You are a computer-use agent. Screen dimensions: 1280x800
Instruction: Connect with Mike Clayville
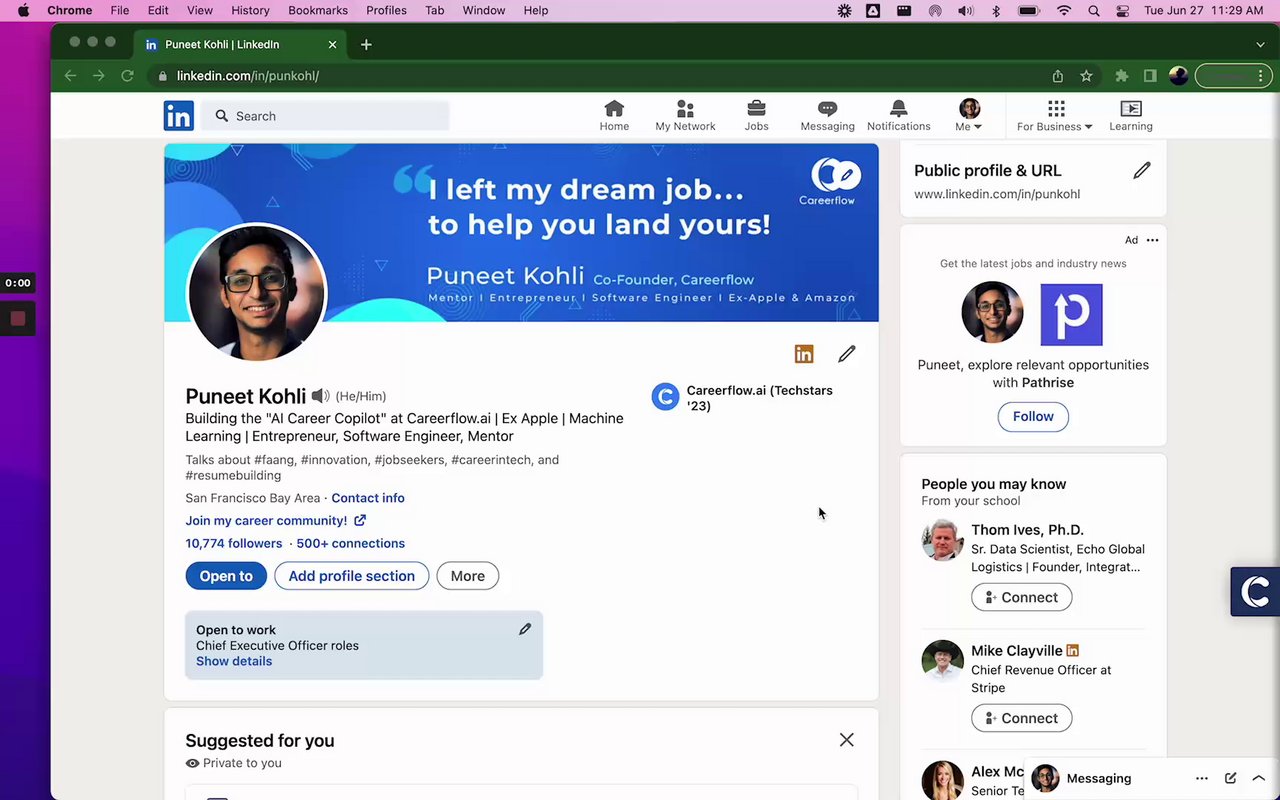click(1021, 718)
